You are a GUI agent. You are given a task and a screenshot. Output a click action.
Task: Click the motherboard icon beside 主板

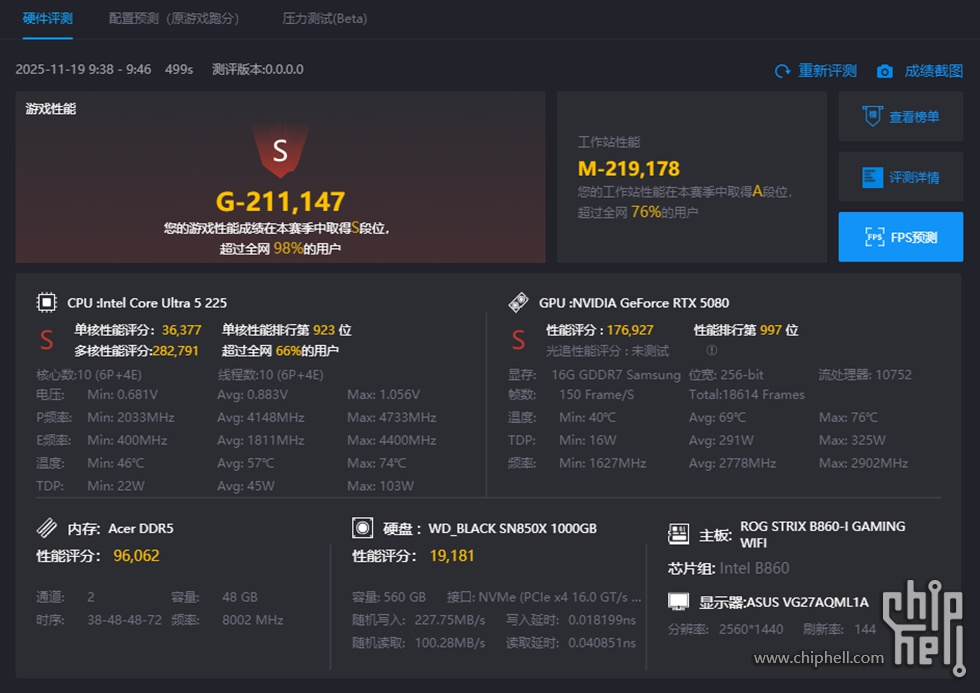pos(678,535)
